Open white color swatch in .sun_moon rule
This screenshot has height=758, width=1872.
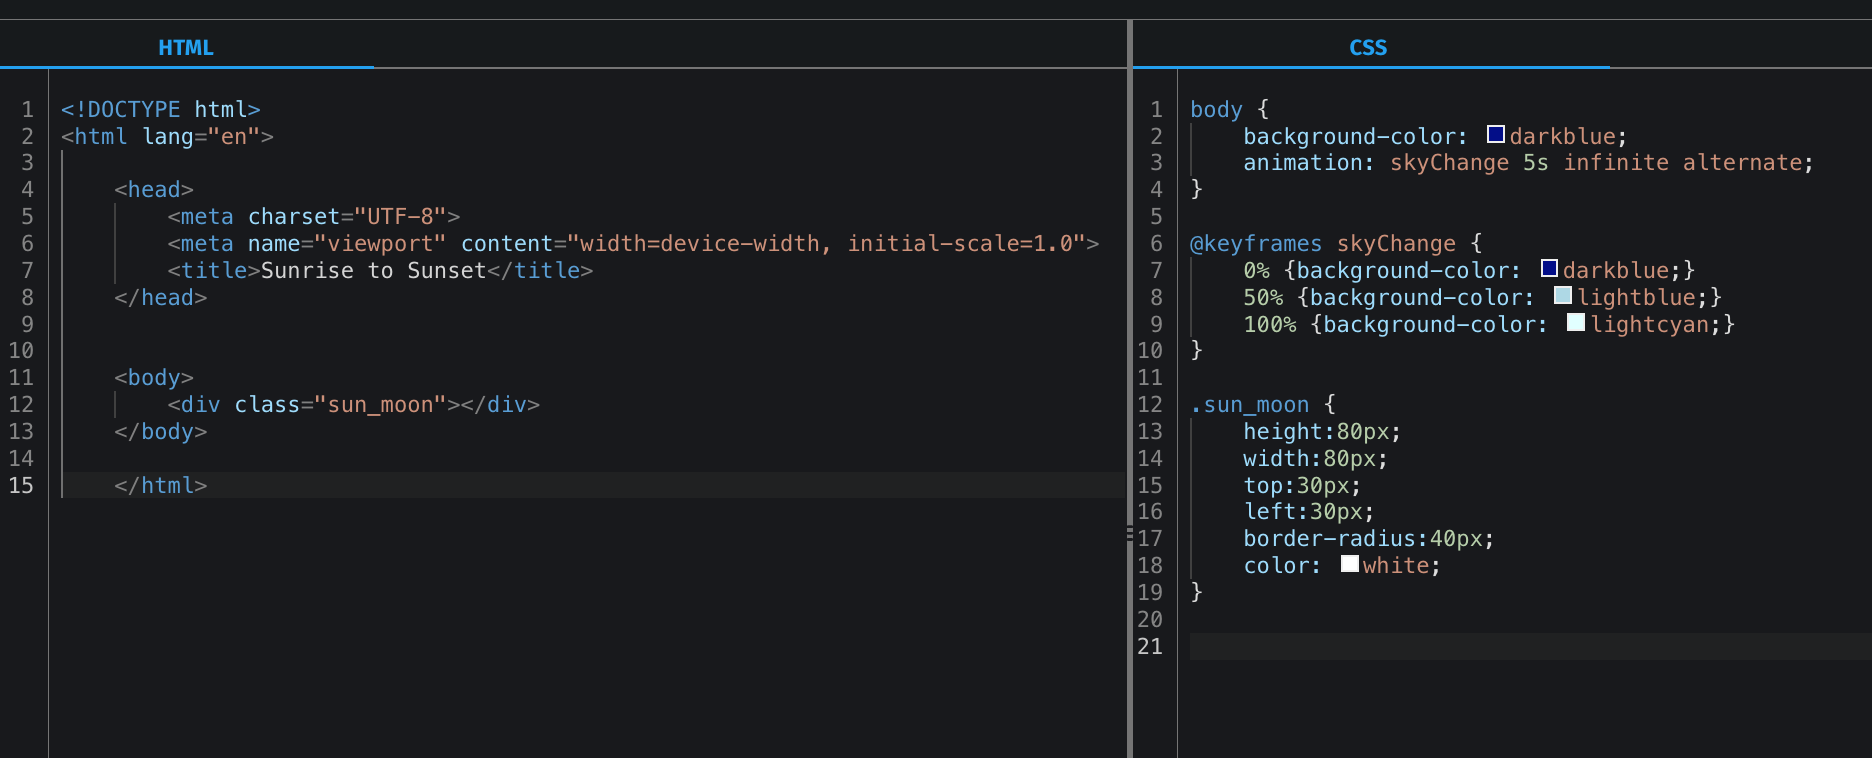[1350, 563]
